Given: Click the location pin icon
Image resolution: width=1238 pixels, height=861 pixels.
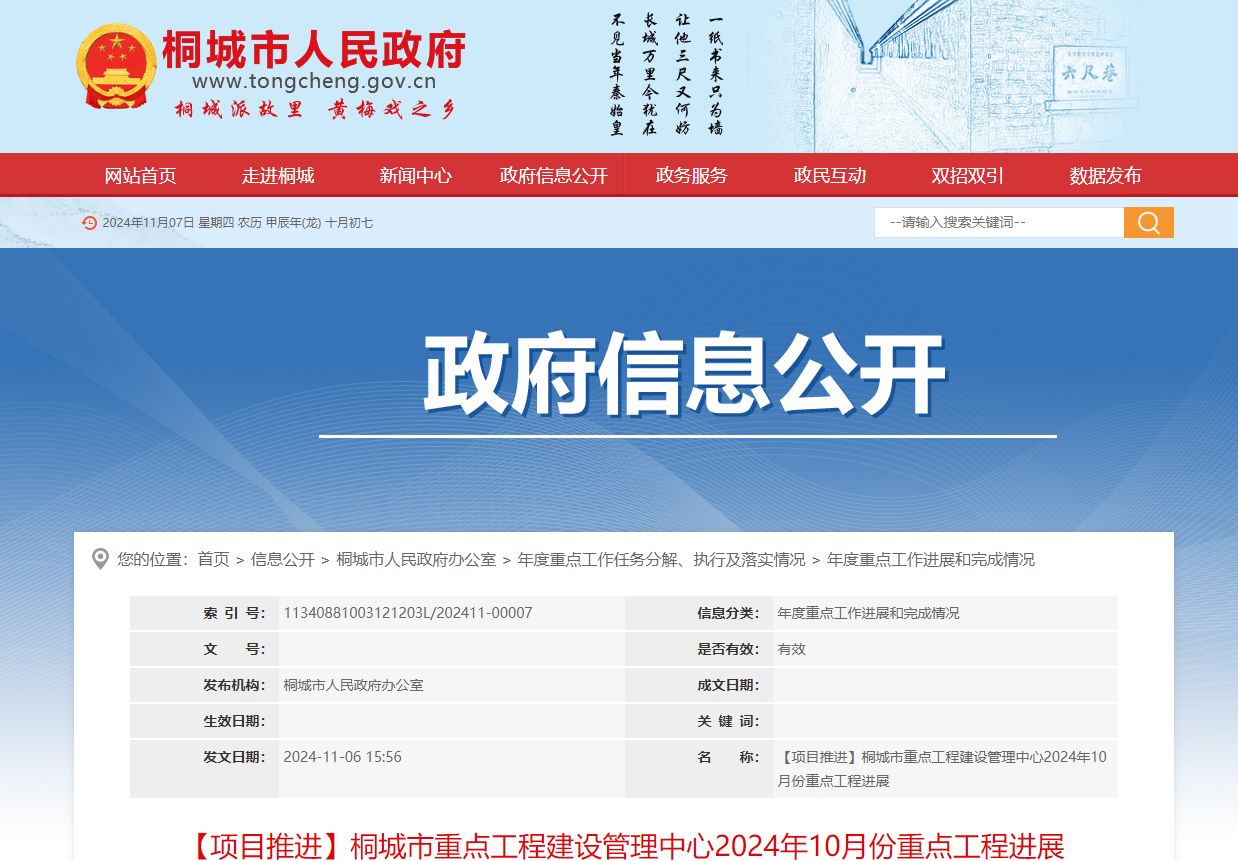Looking at the screenshot, I should click(x=100, y=559).
